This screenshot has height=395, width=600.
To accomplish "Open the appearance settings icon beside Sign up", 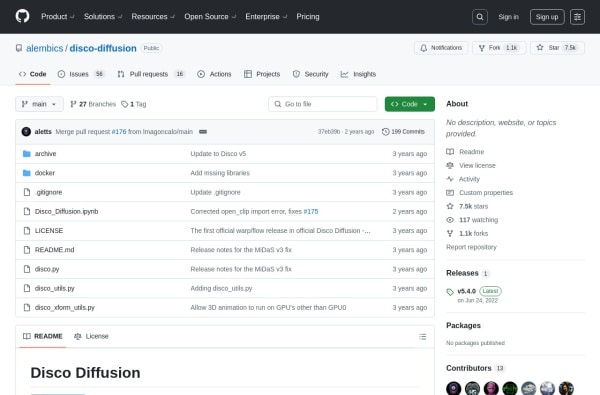I will (x=577, y=17).
